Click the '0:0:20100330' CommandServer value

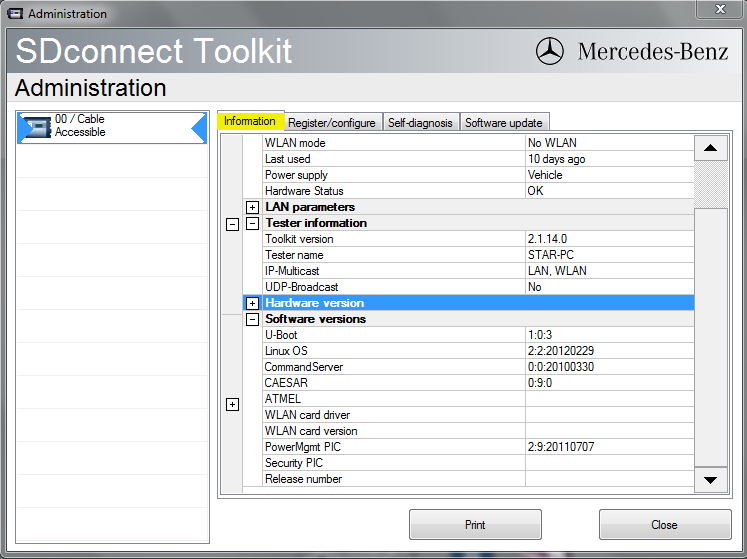click(x=561, y=367)
